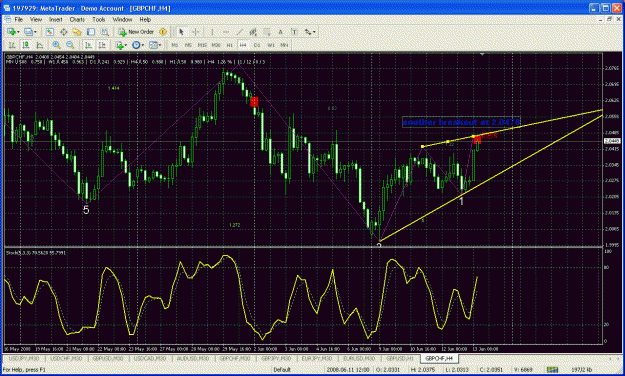625x376 pixels.
Task: Open the New Chart tool
Action: (11, 32)
